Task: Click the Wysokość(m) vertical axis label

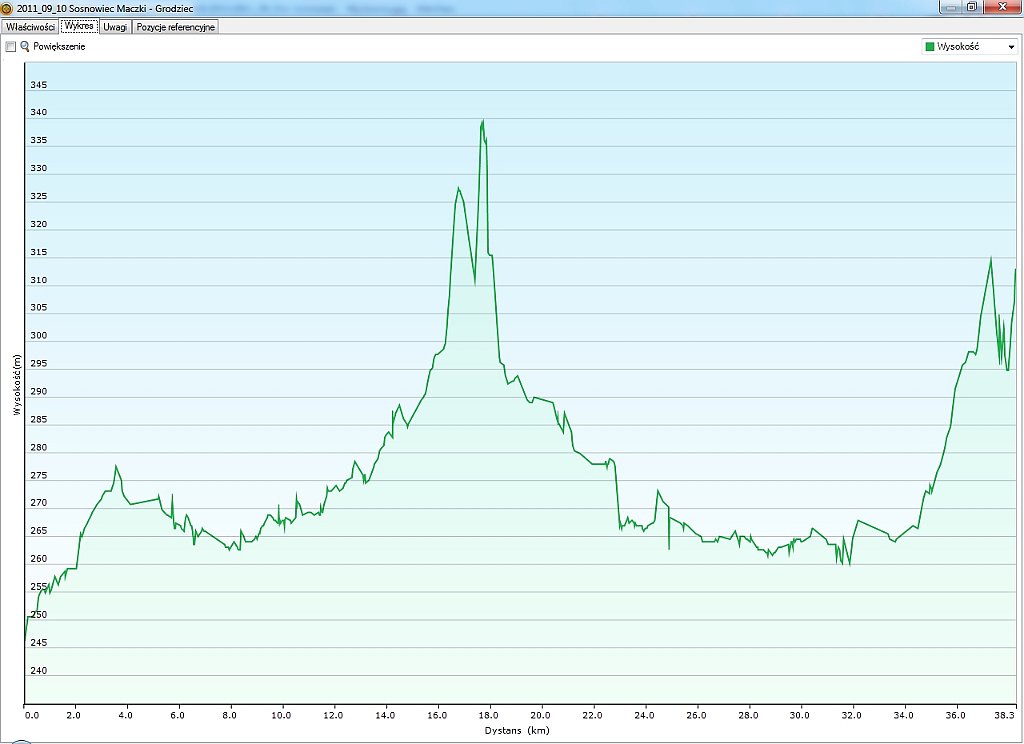Action: click(16, 385)
